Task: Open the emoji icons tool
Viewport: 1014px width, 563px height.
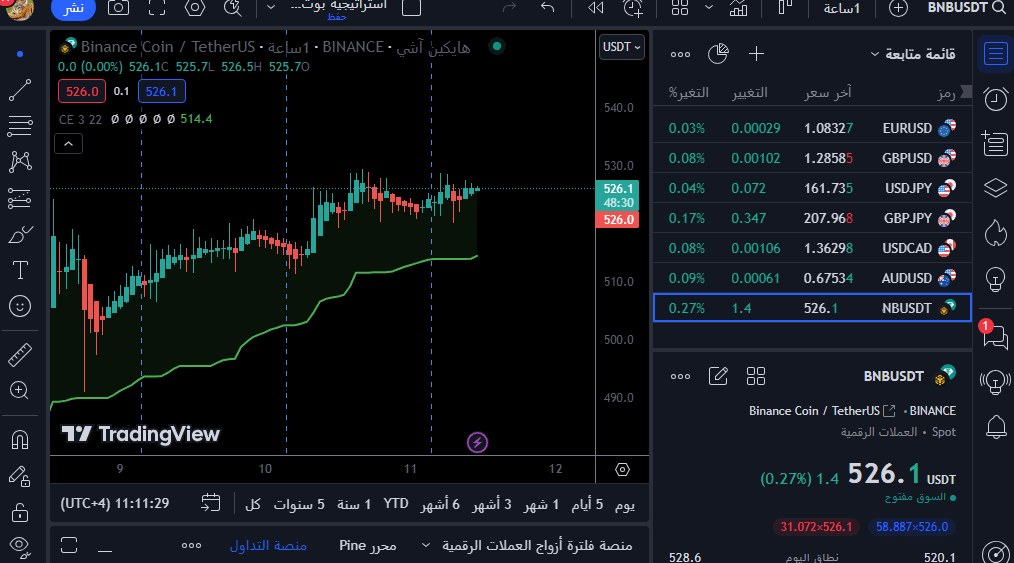Action: click(20, 306)
